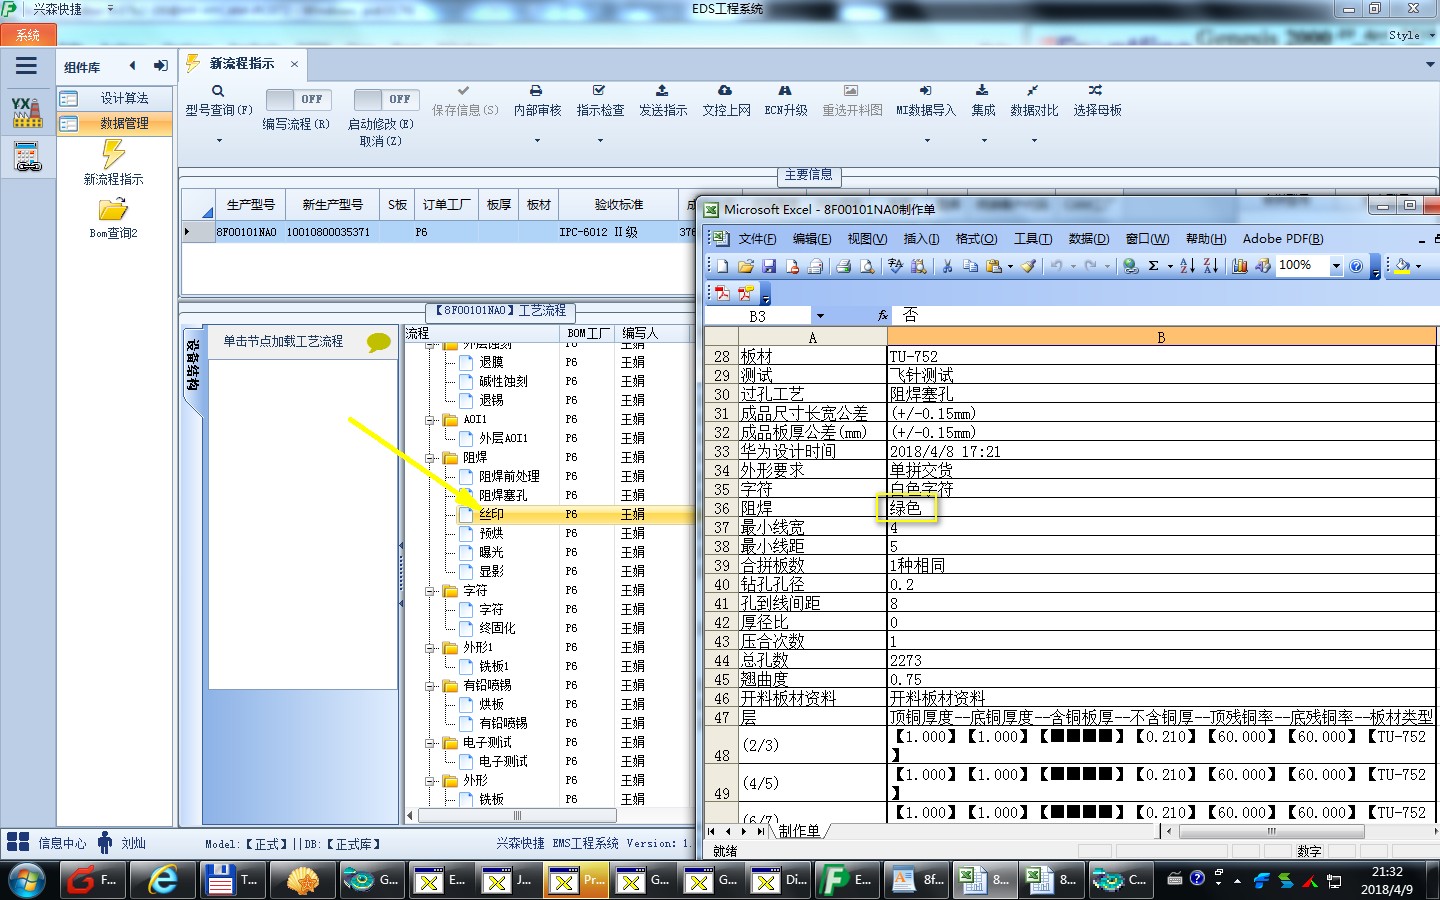Click Excel Save disk icon
This screenshot has height=900, width=1440.
tap(769, 266)
